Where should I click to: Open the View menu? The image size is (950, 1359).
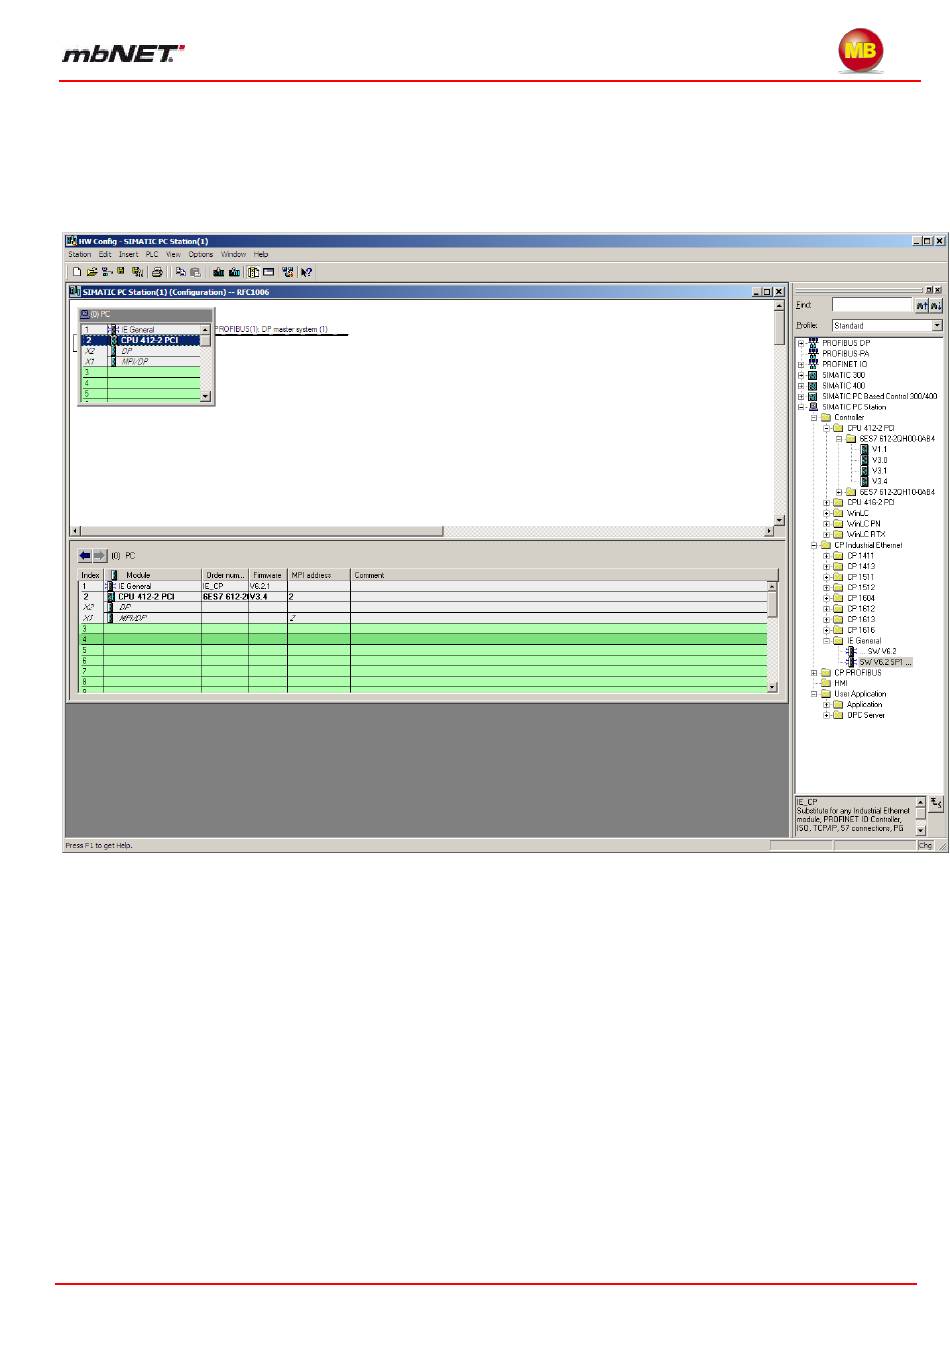coord(173,255)
